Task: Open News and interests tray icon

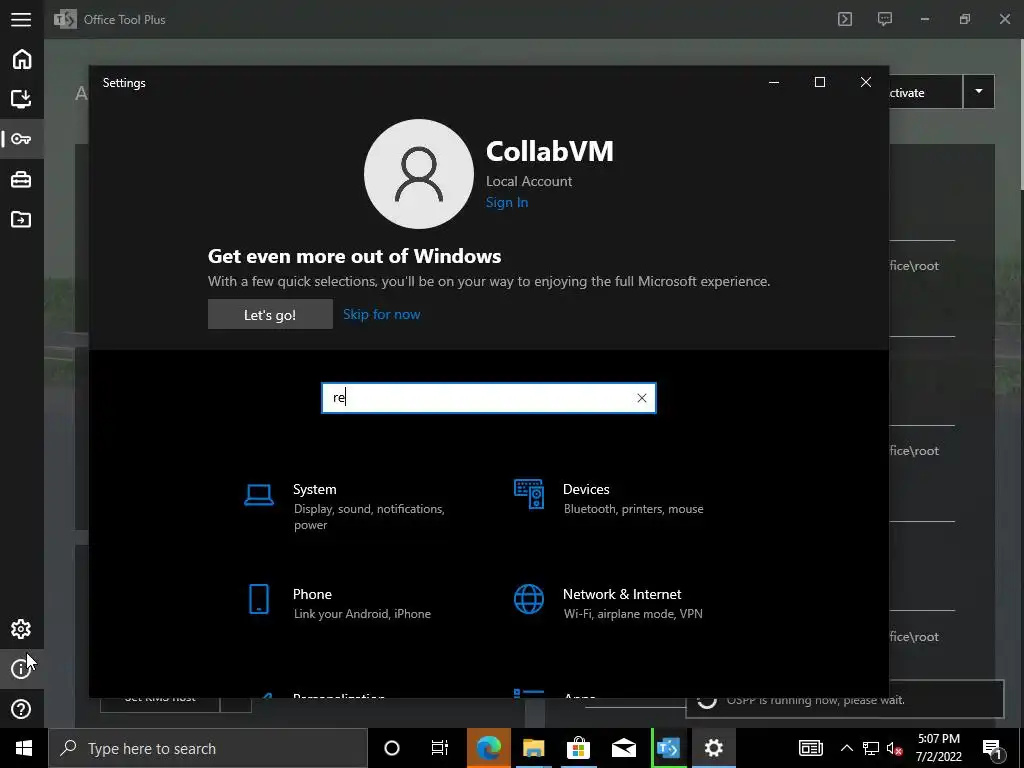Action: coord(810,748)
